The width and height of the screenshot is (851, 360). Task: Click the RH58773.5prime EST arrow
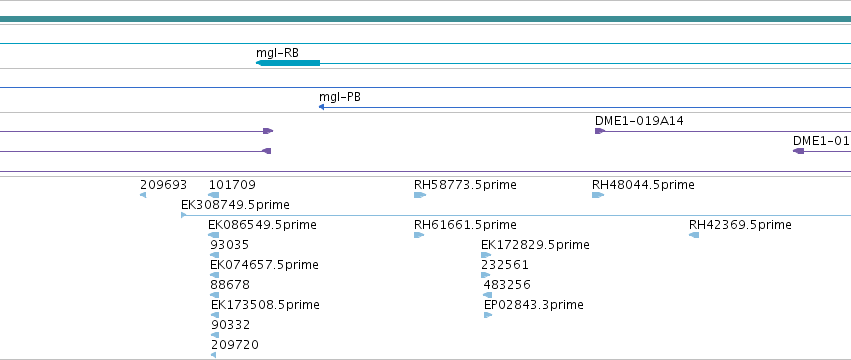420,195
